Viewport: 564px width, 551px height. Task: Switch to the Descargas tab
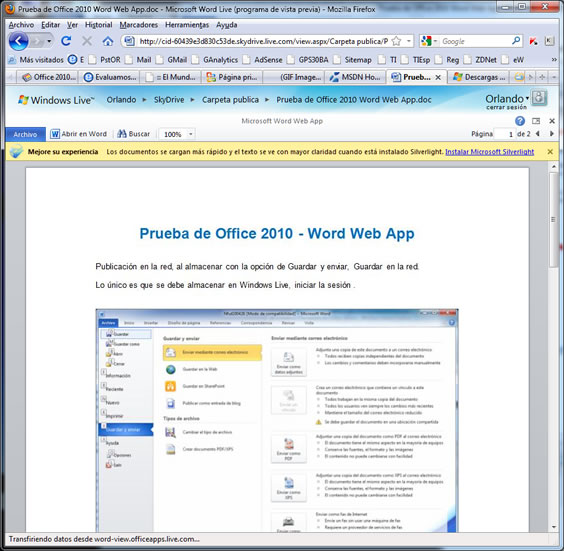click(479, 77)
